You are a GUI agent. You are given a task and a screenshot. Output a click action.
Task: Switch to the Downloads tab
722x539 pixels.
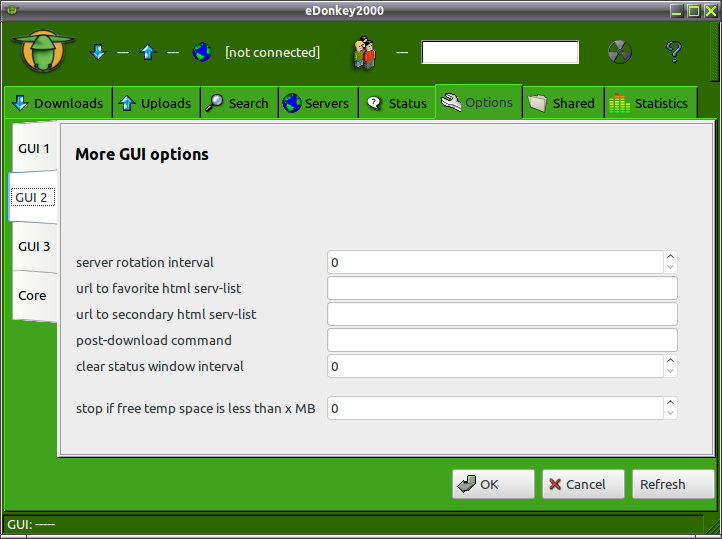(58, 103)
